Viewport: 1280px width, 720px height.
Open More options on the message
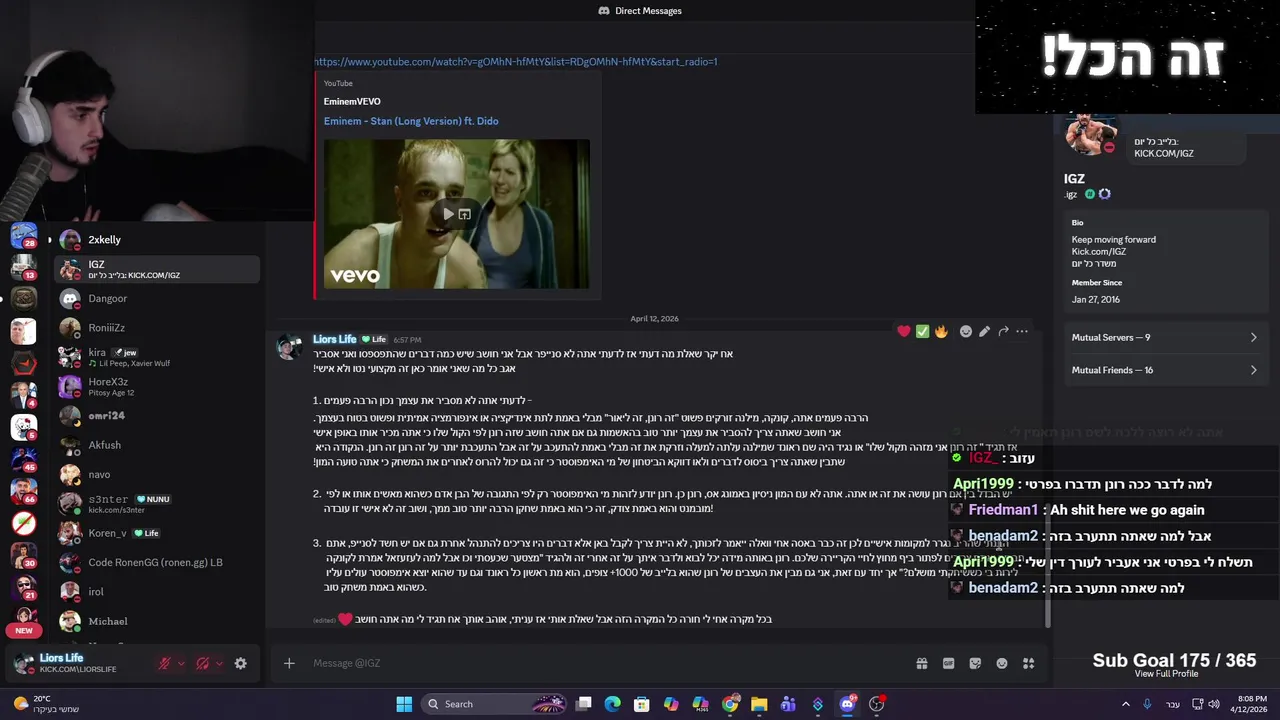(1022, 331)
